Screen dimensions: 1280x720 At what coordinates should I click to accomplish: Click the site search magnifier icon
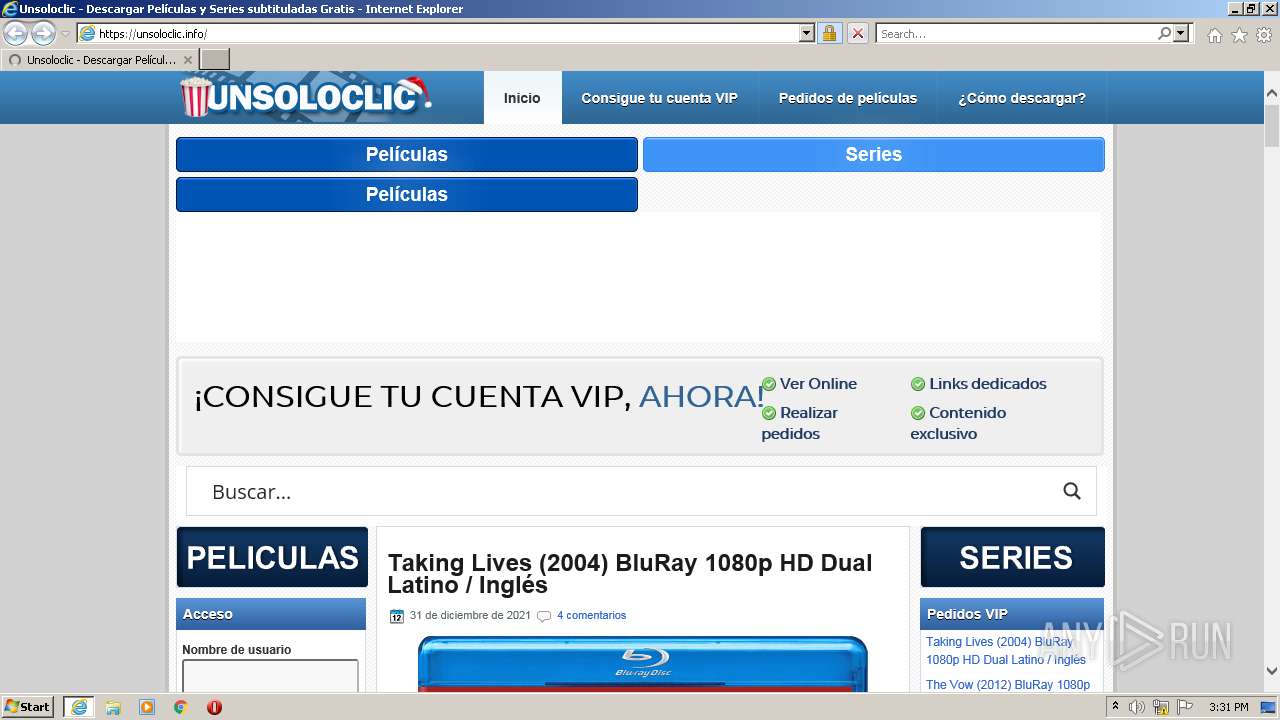[1072, 491]
